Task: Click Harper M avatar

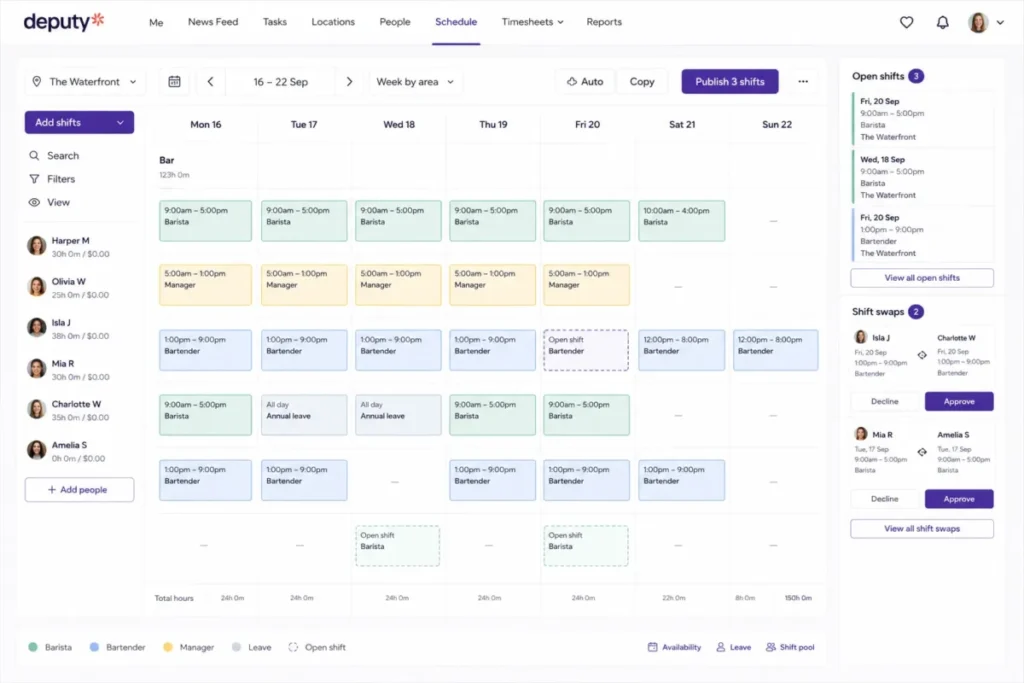Action: 37,246
